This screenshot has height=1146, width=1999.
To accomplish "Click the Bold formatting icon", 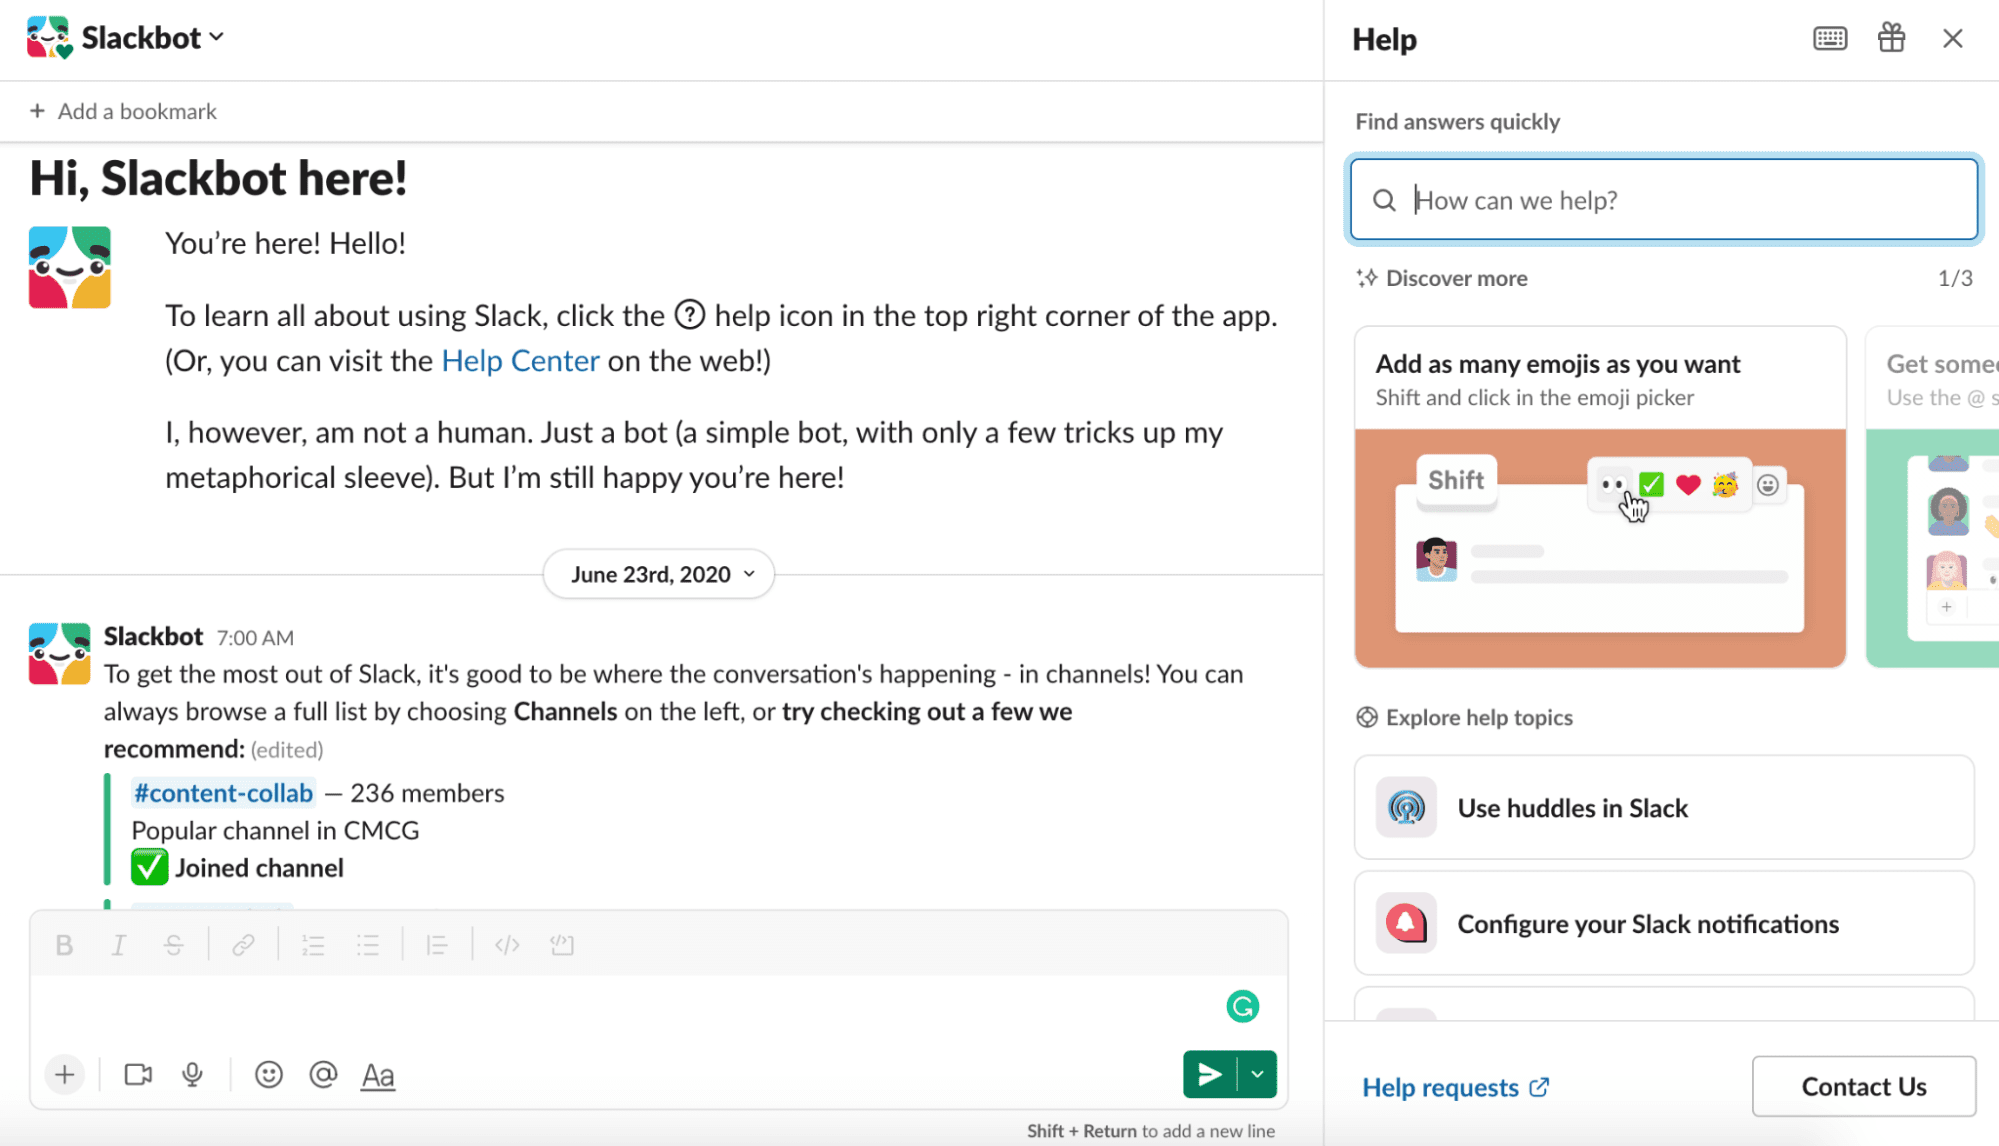I will 64,945.
